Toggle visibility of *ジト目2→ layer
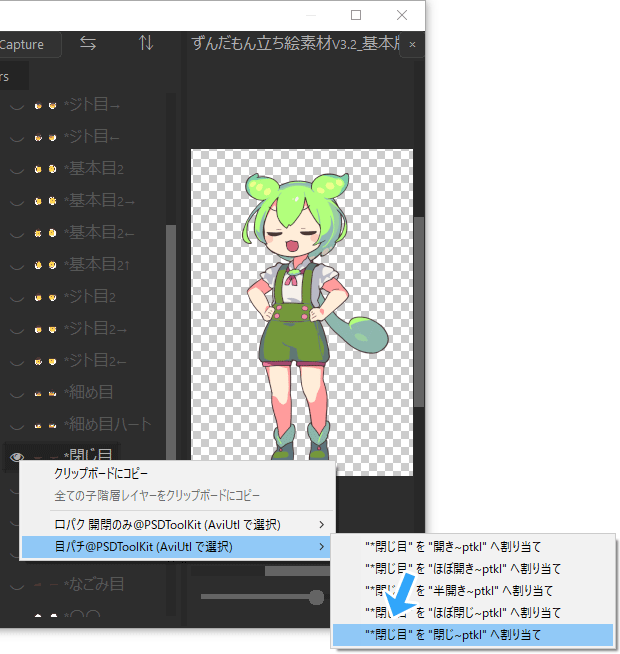The height and width of the screenshot is (654, 620). (x=17, y=330)
